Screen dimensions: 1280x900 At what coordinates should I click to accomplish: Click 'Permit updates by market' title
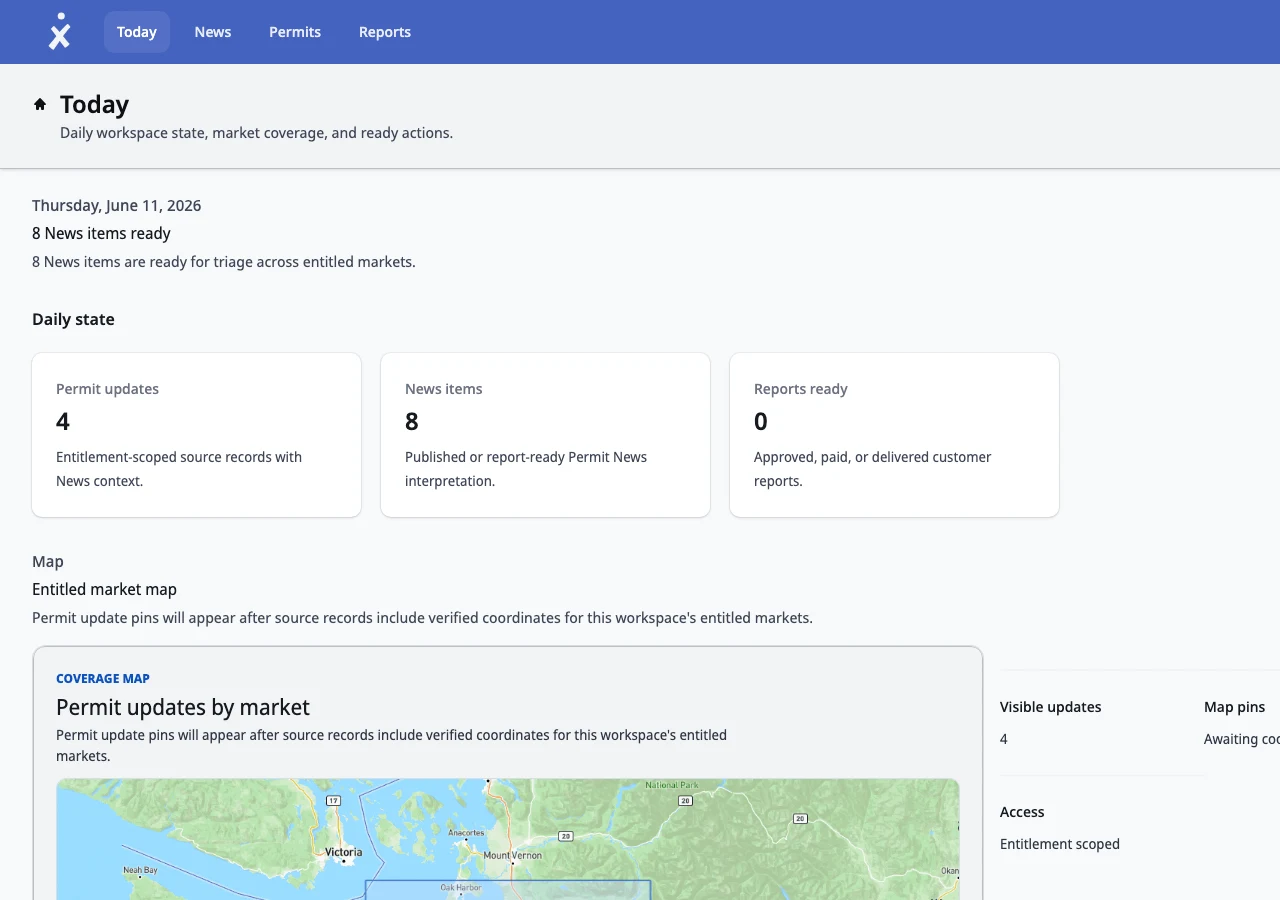click(183, 707)
